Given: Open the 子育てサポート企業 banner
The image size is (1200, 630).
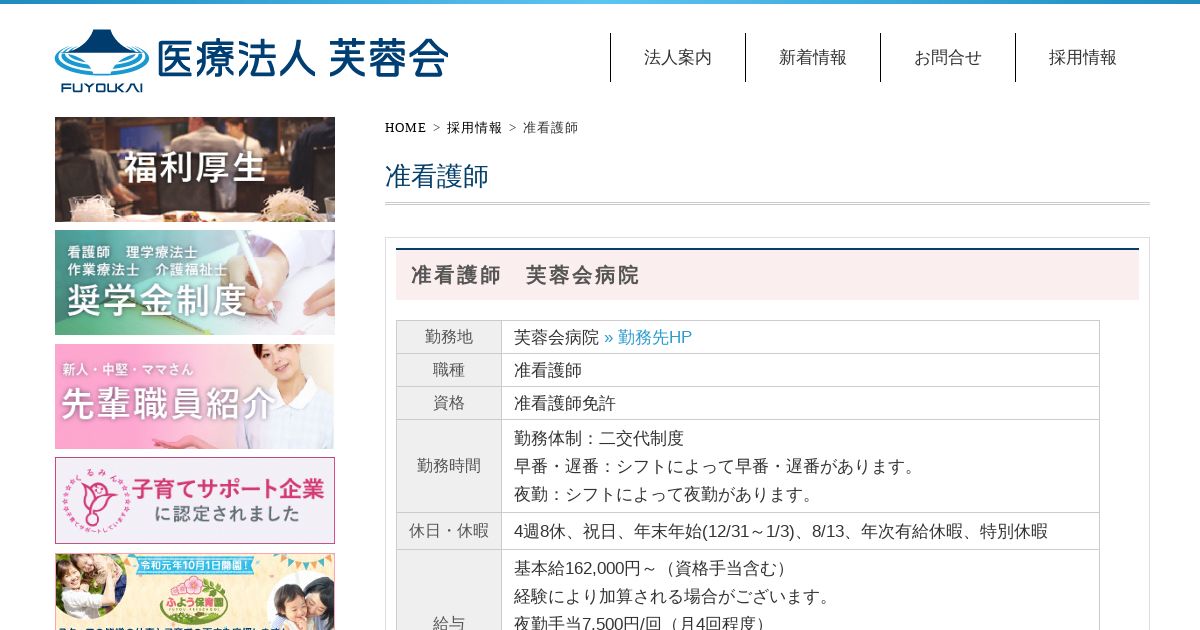Looking at the screenshot, I should (195, 501).
